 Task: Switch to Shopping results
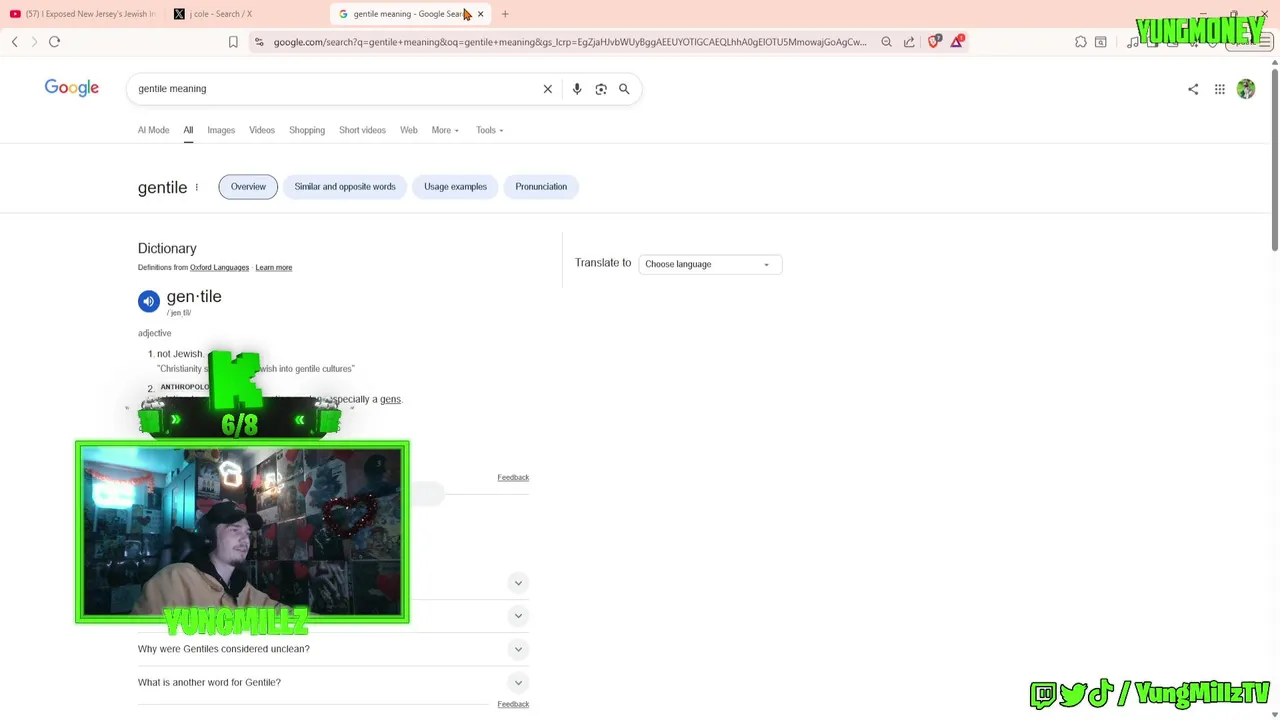point(307,130)
